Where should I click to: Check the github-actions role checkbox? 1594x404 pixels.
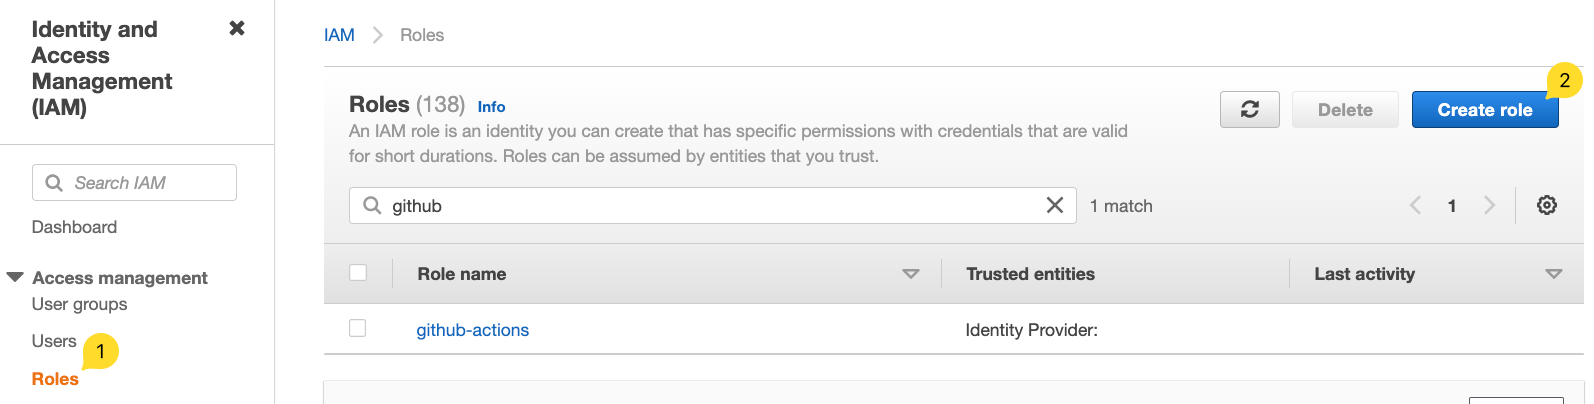358,328
